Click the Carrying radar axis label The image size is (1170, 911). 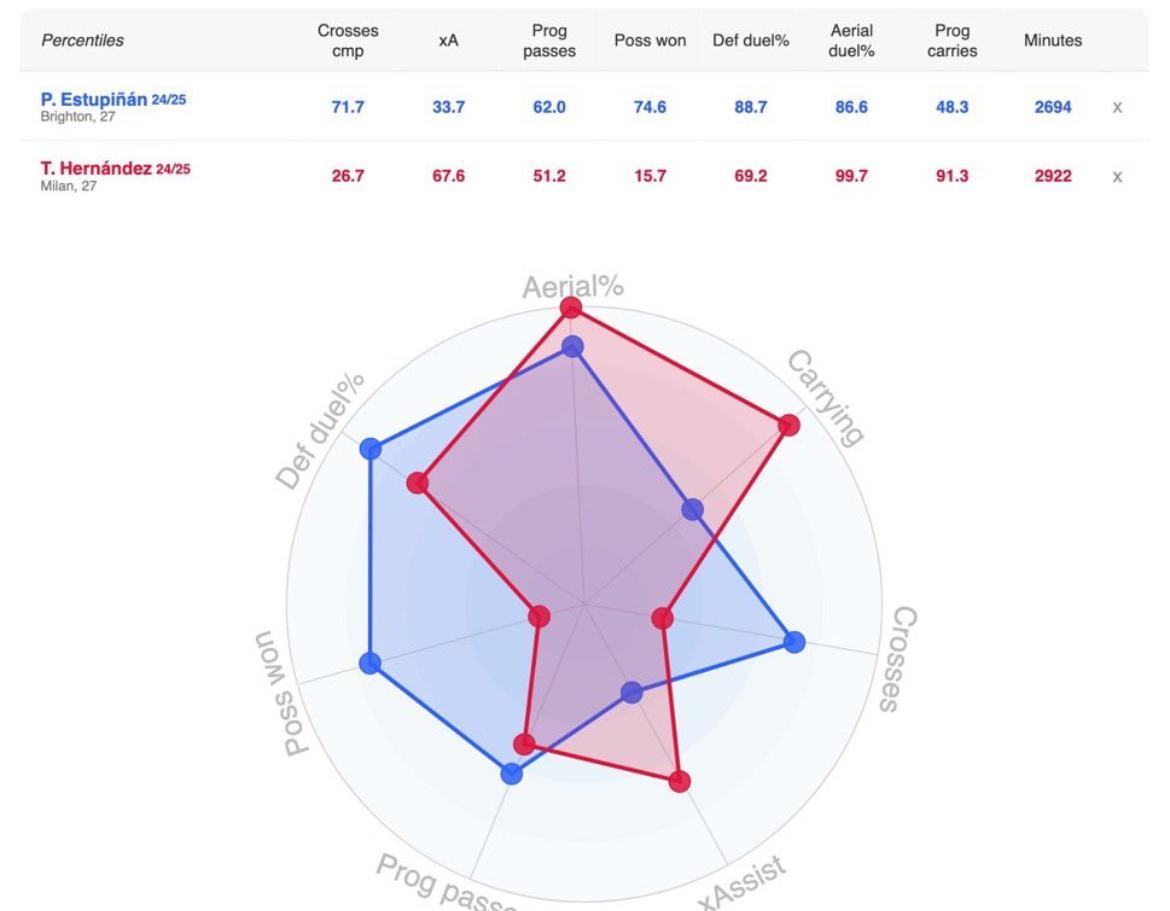826,396
